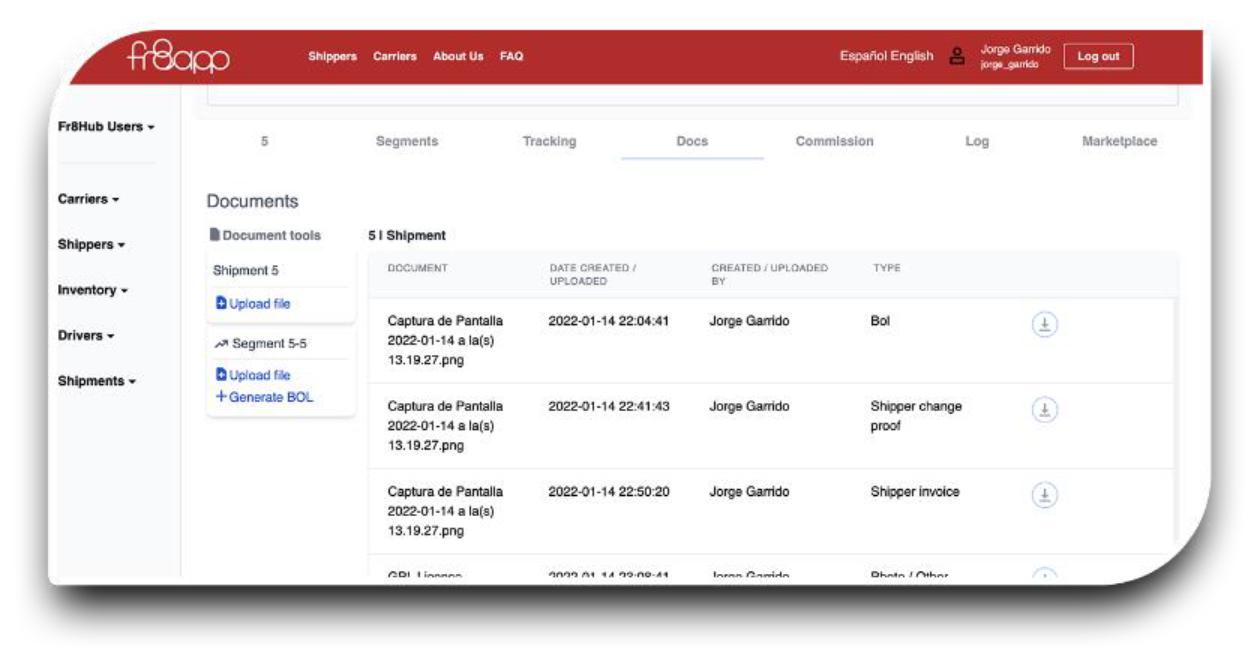Expand the Fr8Hub Users menu
1248x648 pixels.
(106, 127)
